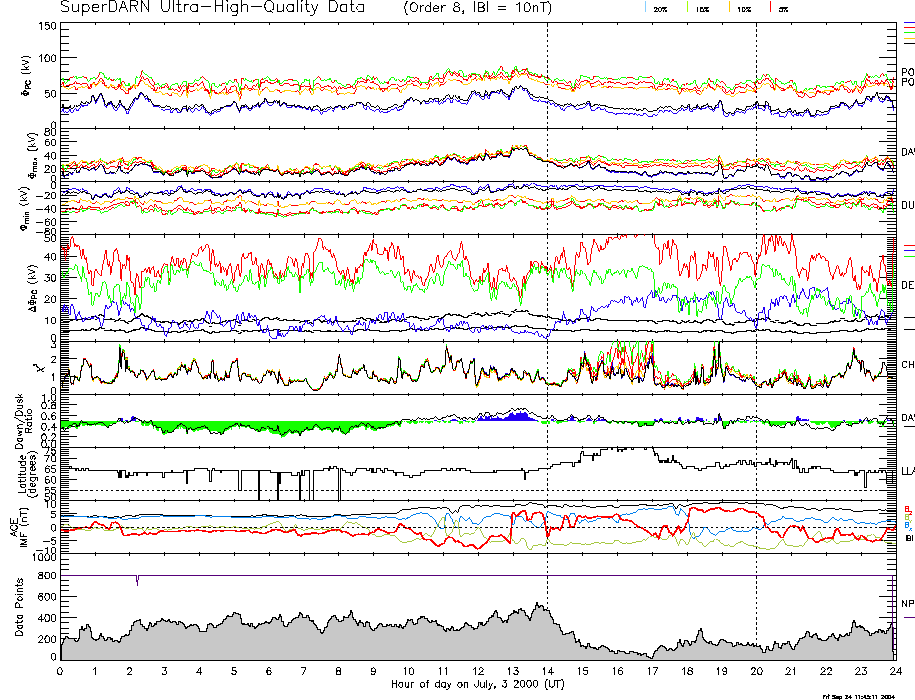Click hour 0 tick on the x-axis
This screenshot has width=915, height=700.
pos(61,672)
